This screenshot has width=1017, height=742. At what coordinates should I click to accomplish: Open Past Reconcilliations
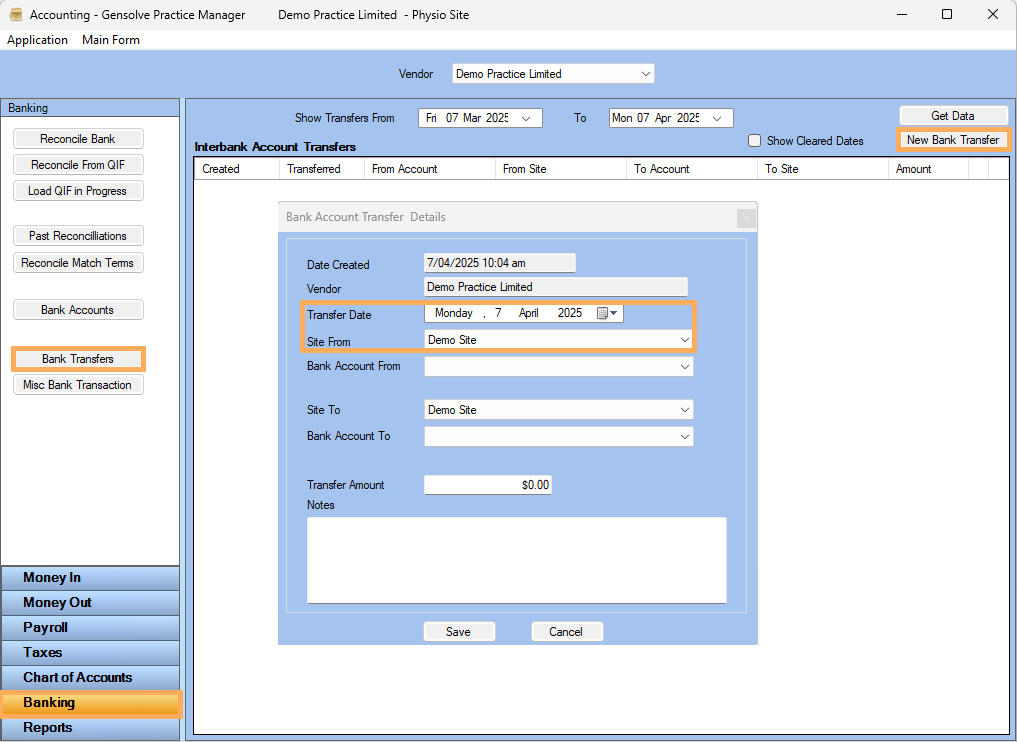point(78,236)
